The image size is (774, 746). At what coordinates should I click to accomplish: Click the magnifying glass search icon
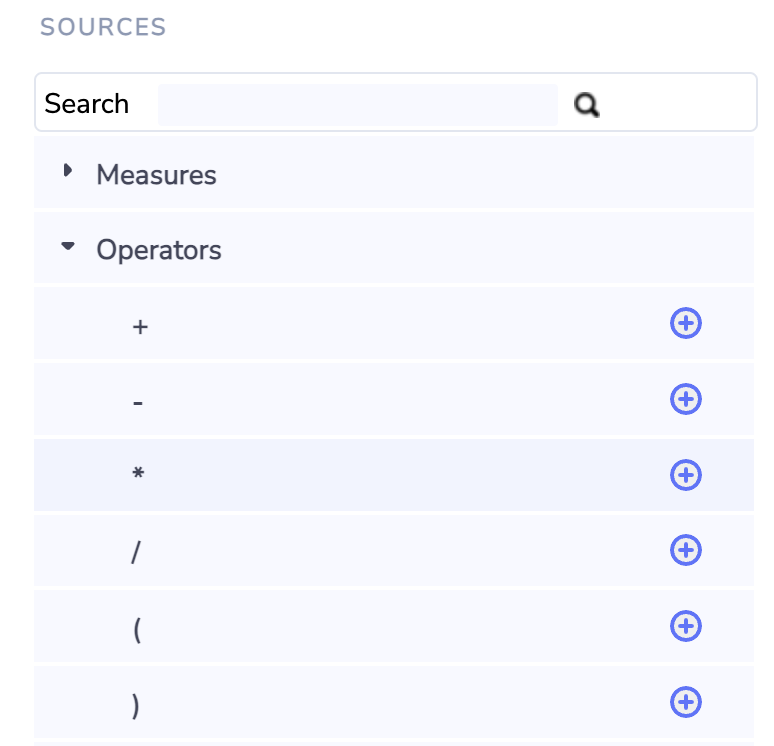coord(587,104)
